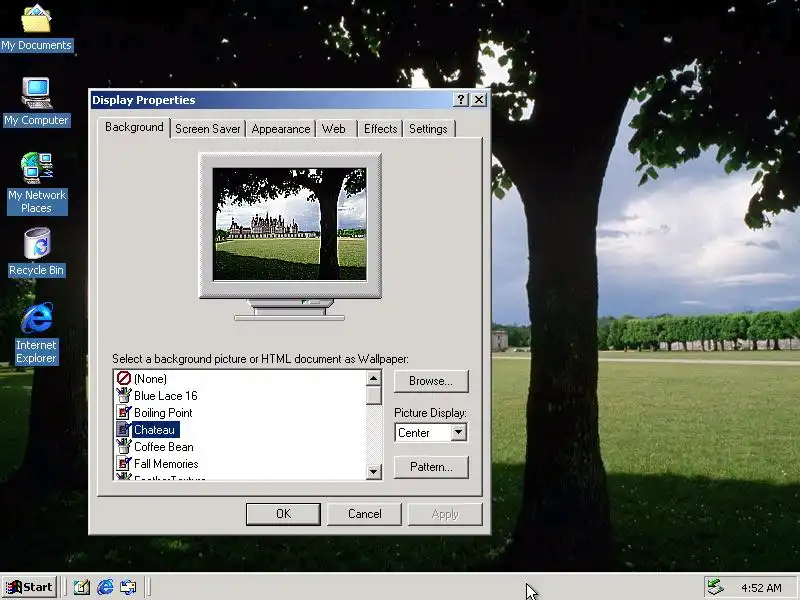The height and width of the screenshot is (600, 800).
Task: Switch to the Background tab
Action: [134, 127]
